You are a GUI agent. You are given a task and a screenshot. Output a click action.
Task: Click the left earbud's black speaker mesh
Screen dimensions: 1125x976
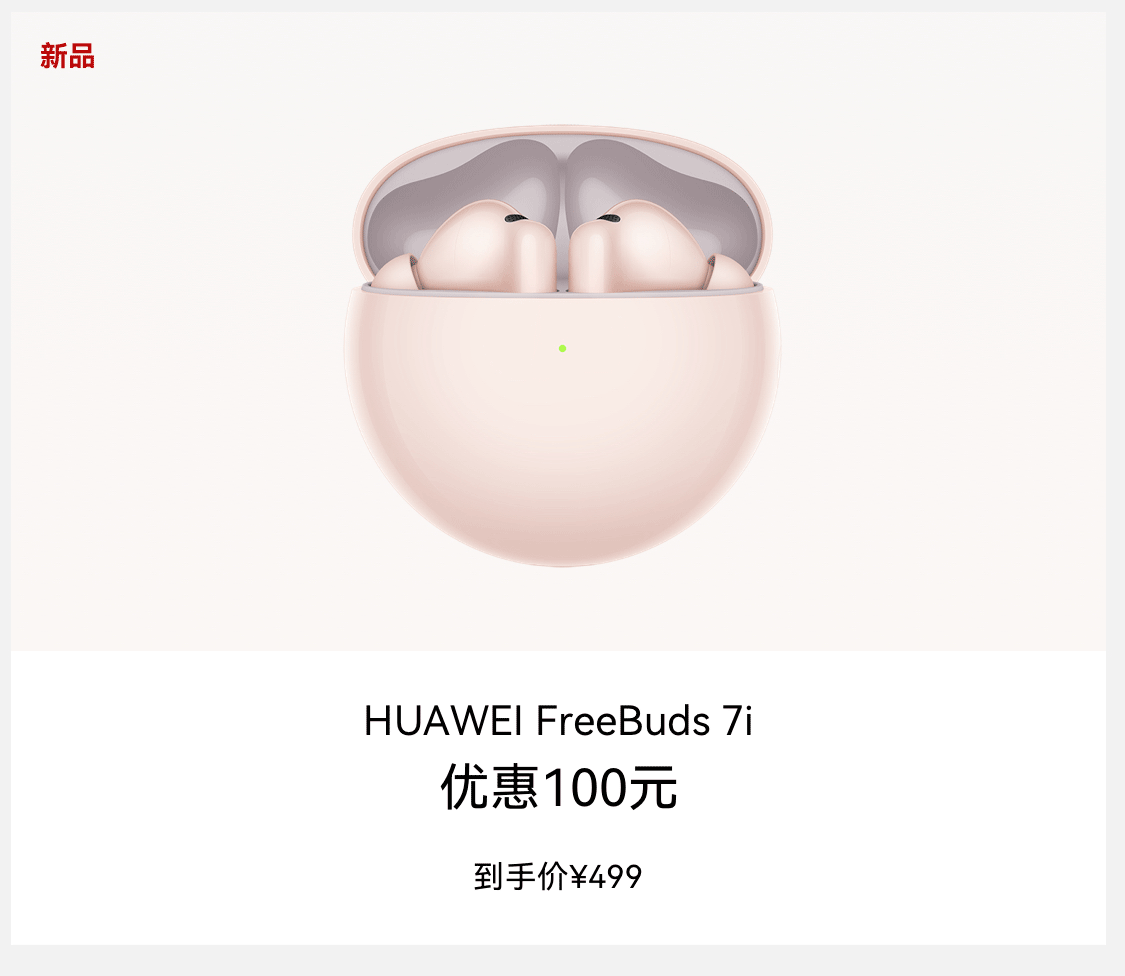point(515,217)
